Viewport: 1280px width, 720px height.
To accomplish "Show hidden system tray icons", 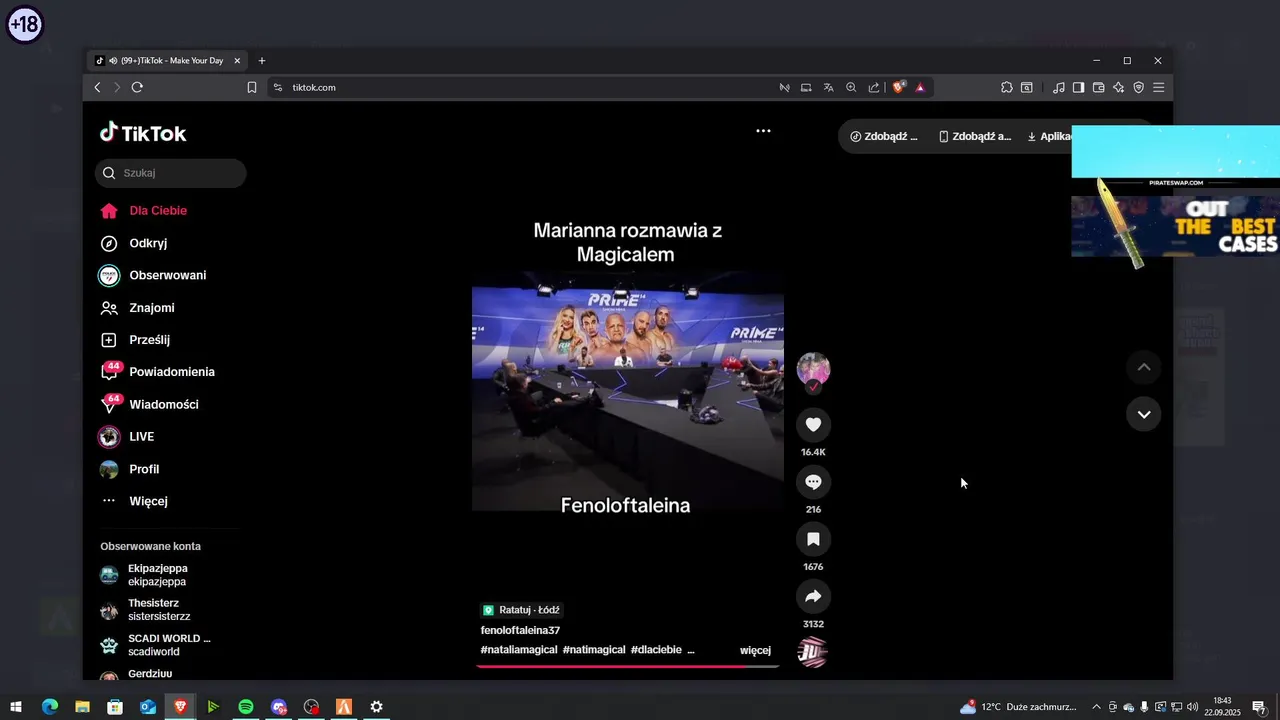I will pyautogui.click(x=1096, y=707).
